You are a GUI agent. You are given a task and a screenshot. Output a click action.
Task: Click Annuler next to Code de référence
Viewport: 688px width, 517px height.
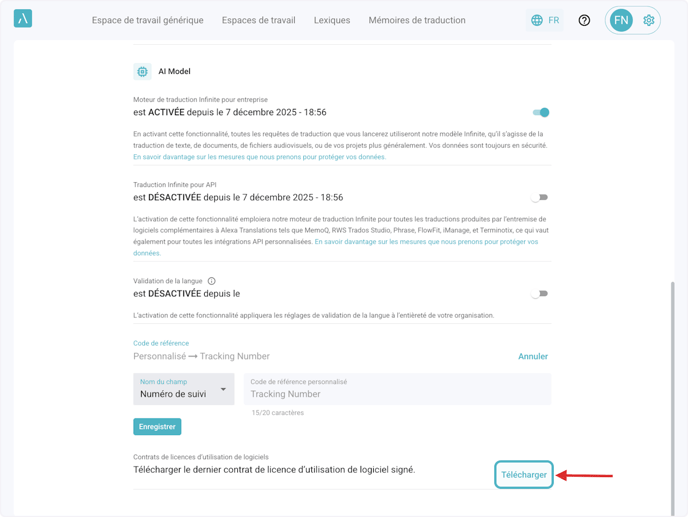[533, 356]
